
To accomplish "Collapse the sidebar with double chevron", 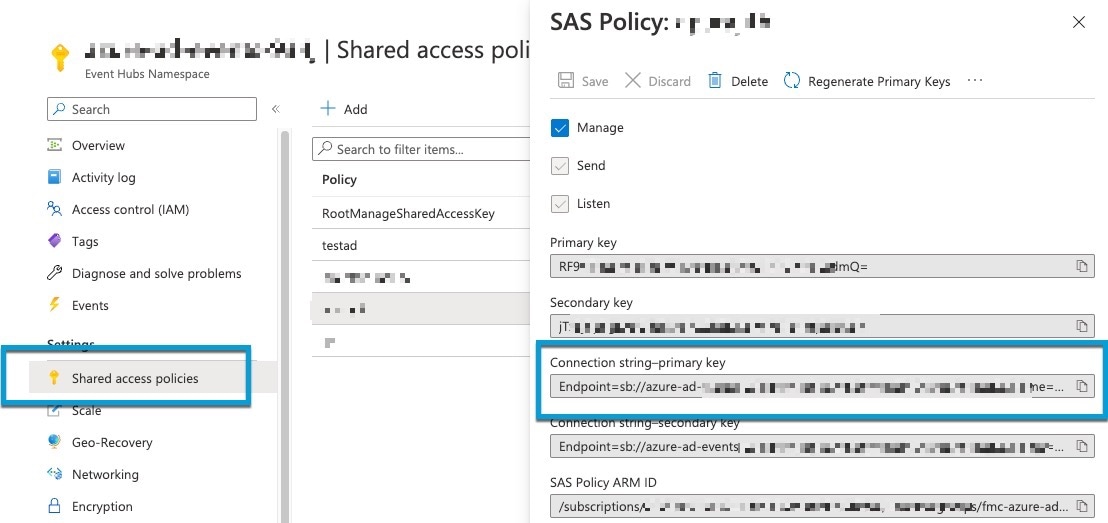I will [276, 109].
